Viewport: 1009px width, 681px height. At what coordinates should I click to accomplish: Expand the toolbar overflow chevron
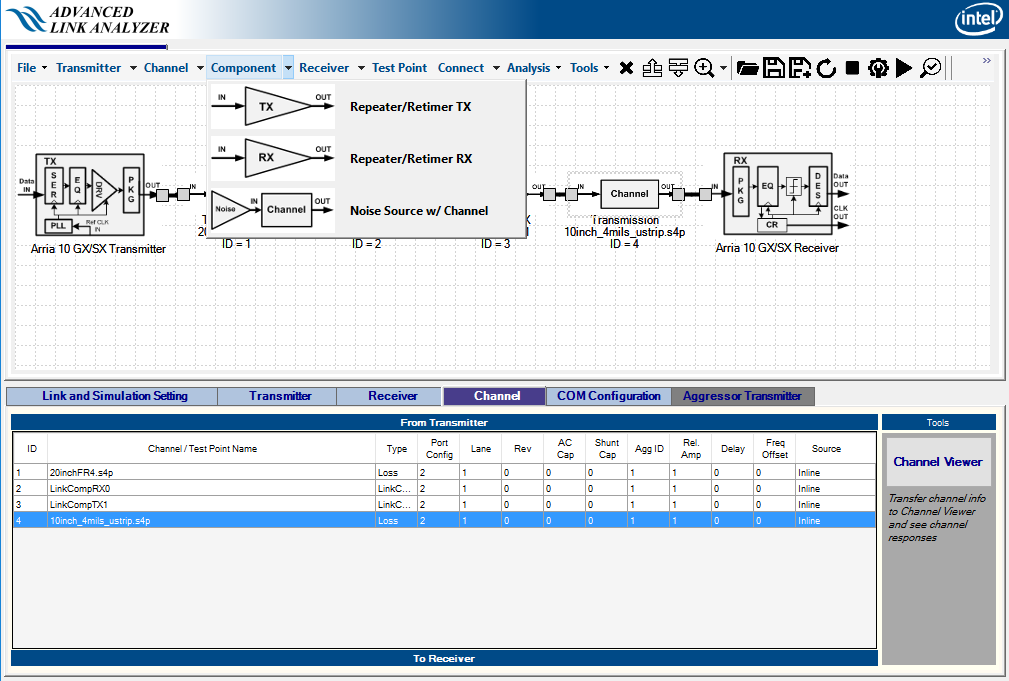[x=986, y=61]
